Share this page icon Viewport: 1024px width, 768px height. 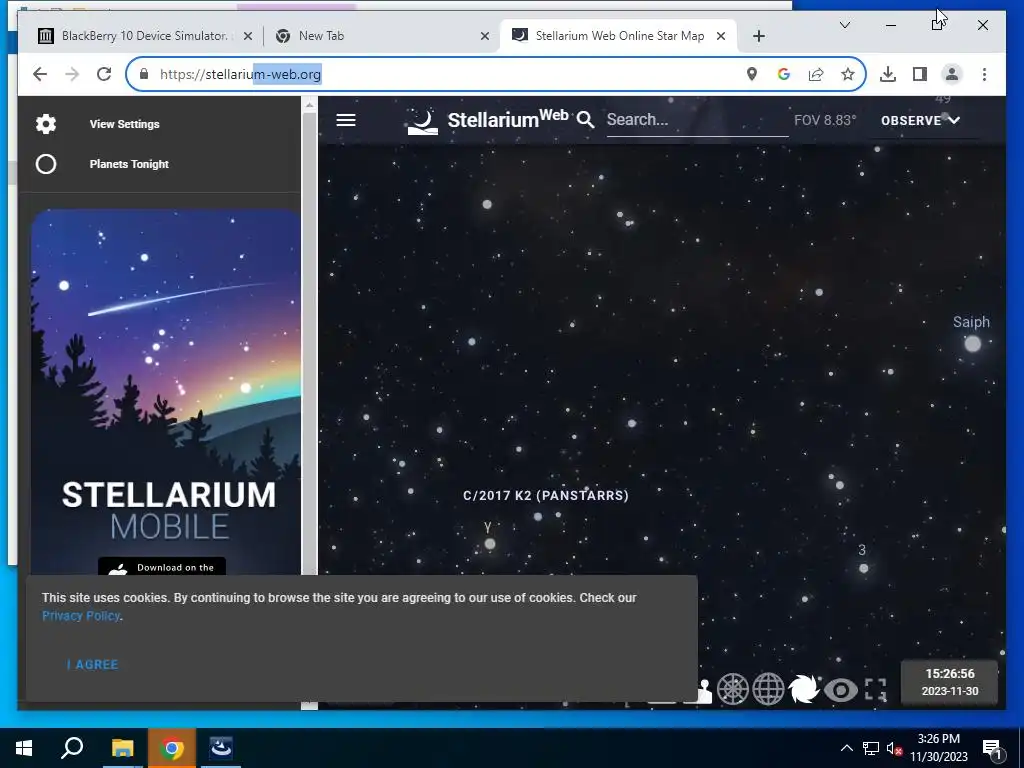[816, 74]
